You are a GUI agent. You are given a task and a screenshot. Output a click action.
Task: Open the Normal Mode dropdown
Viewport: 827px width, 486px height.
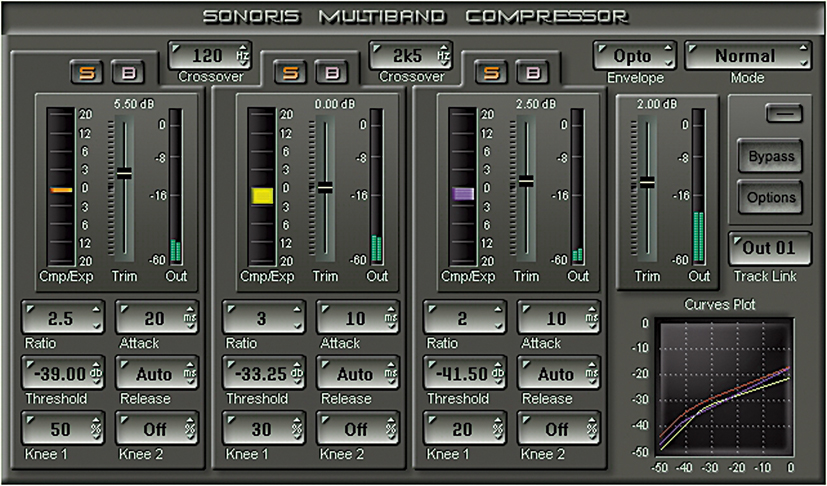click(747, 56)
